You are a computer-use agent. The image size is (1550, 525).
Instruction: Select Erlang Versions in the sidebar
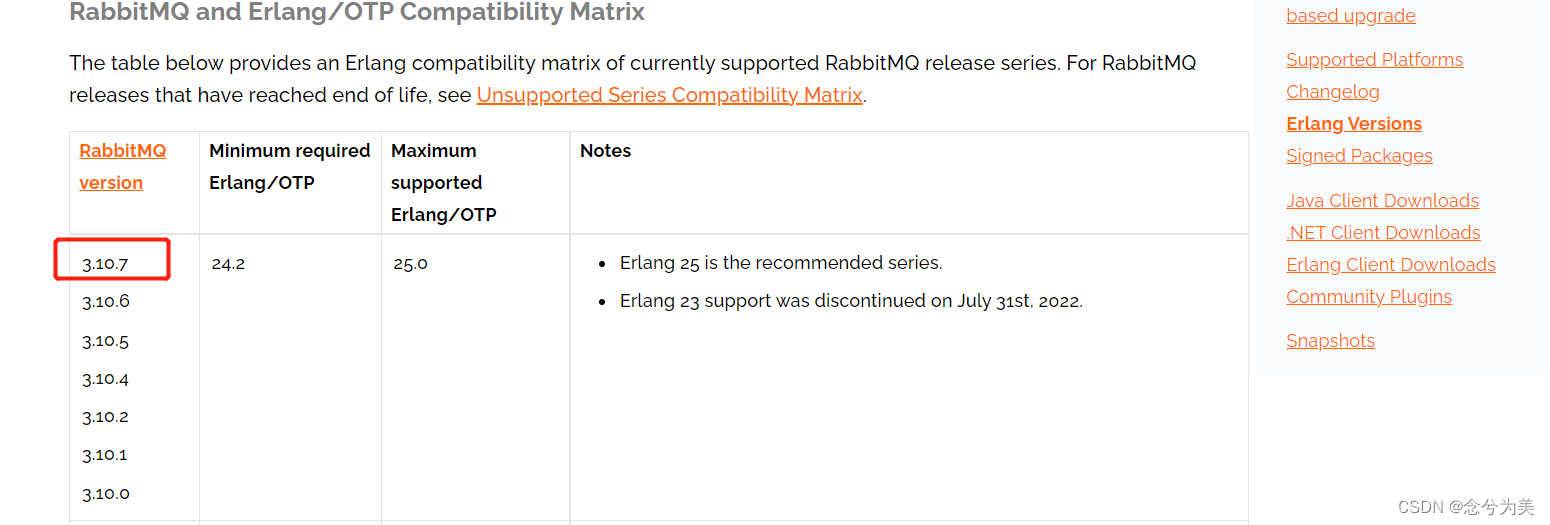(1353, 124)
